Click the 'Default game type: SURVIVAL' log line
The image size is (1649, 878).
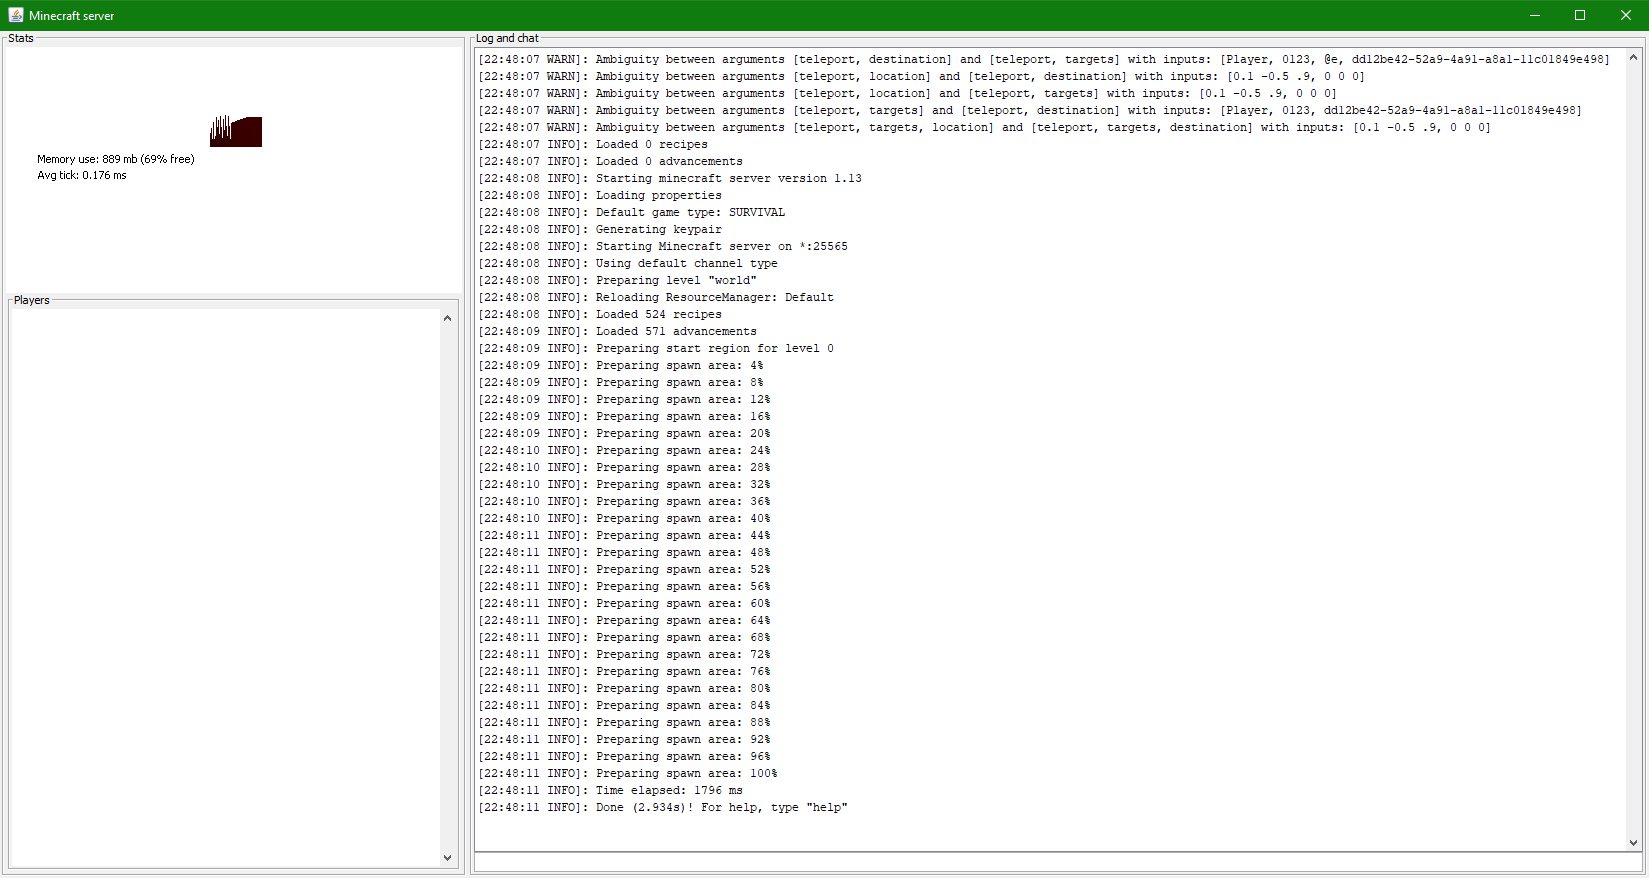click(632, 213)
